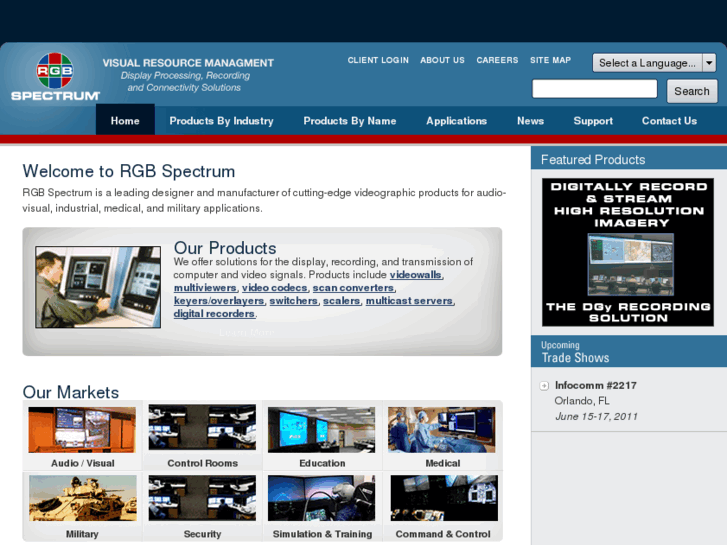
Task: Click the Our Markets heading
Action: [71, 392]
